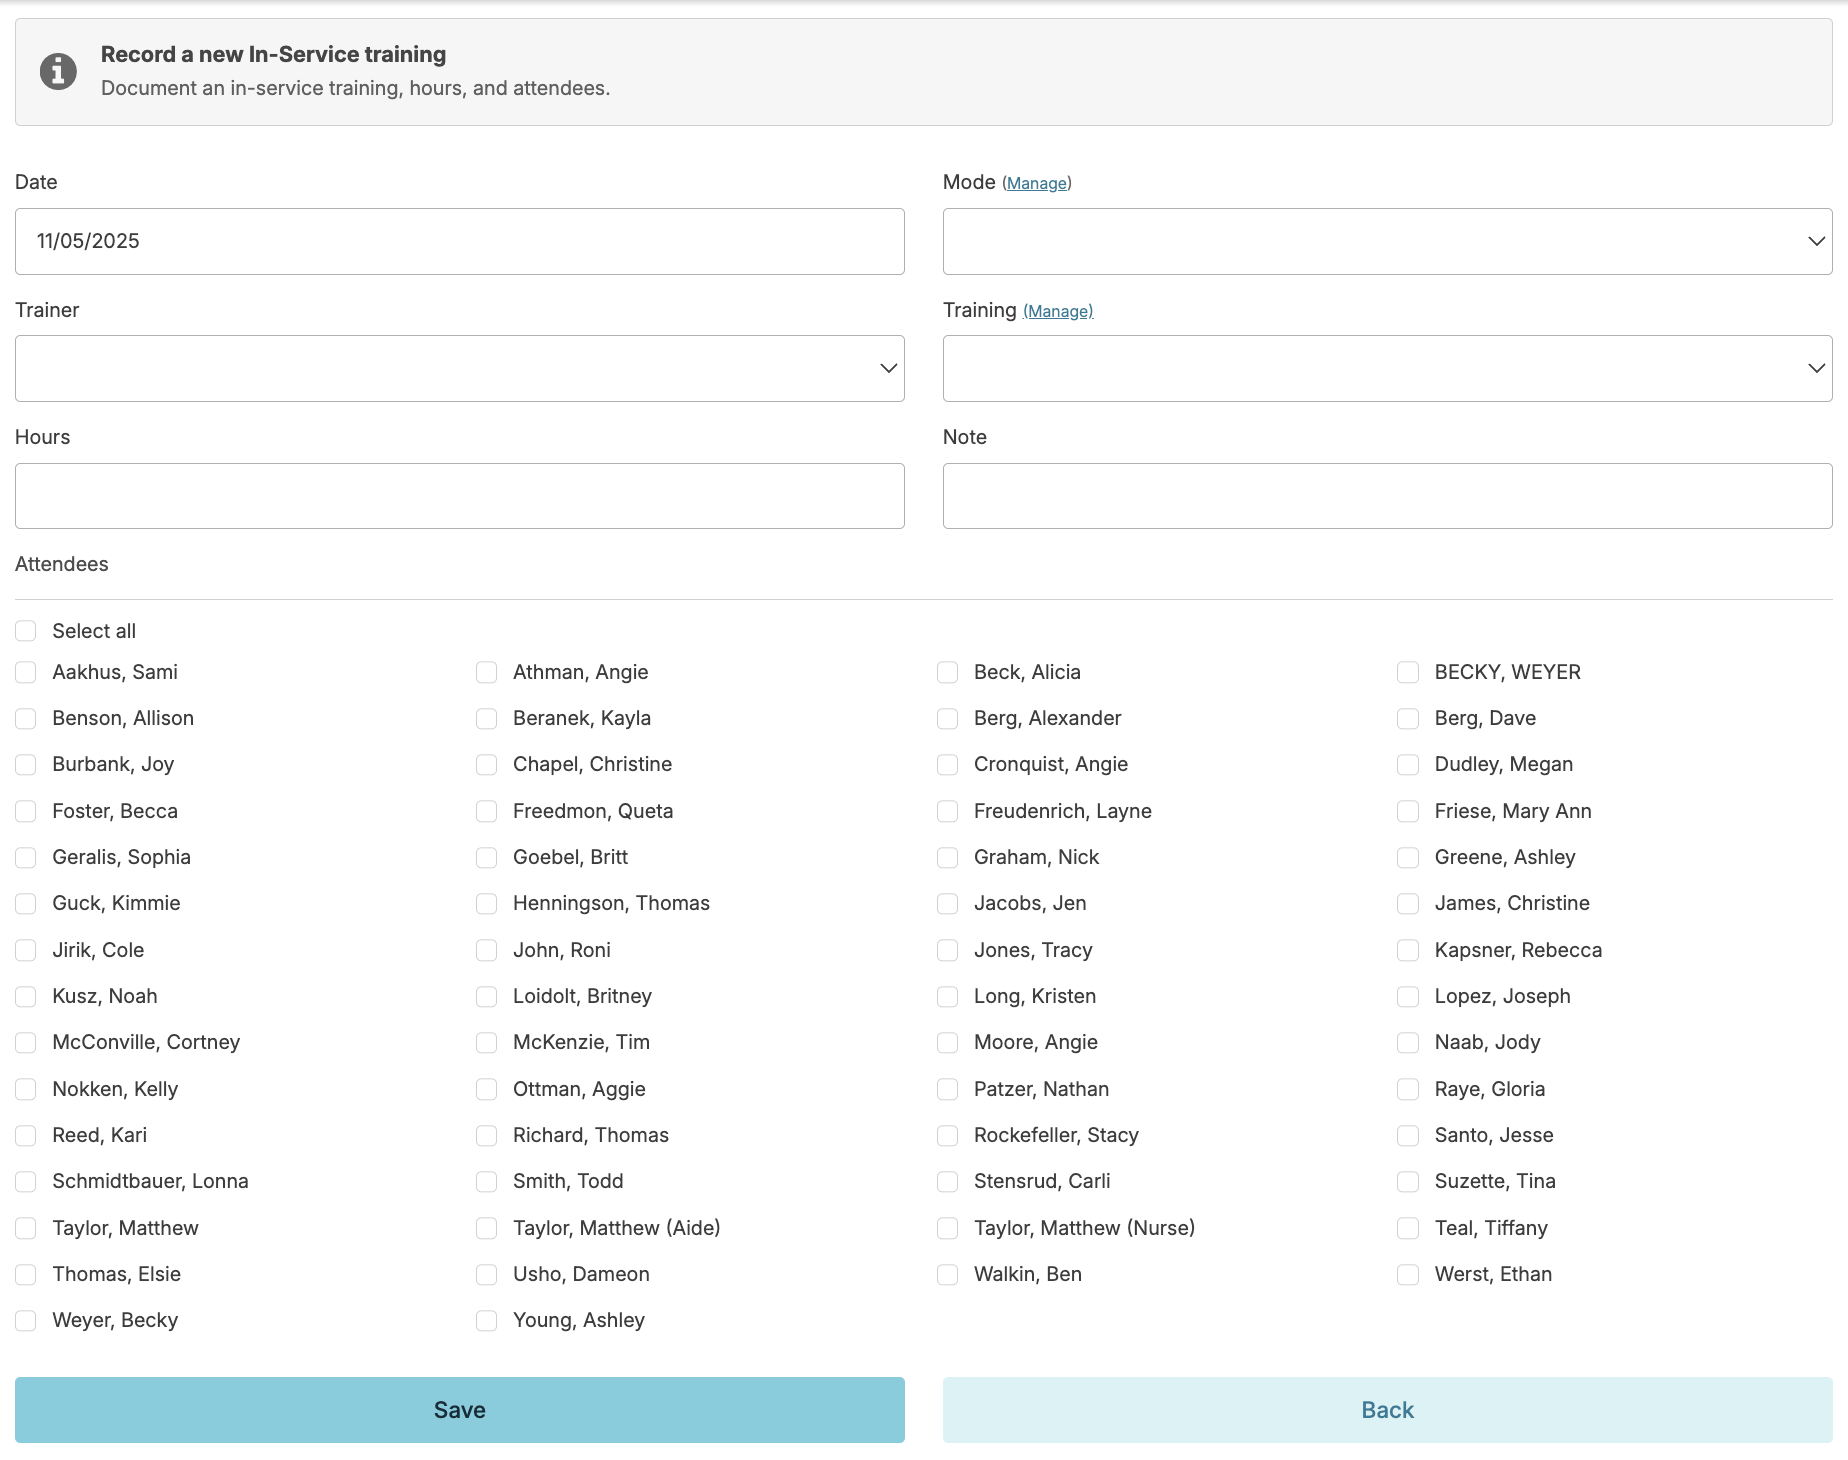Select attendee Freudenrich, Layne
Screen dimensions: 1848x1460
pyautogui.click(x=948, y=811)
